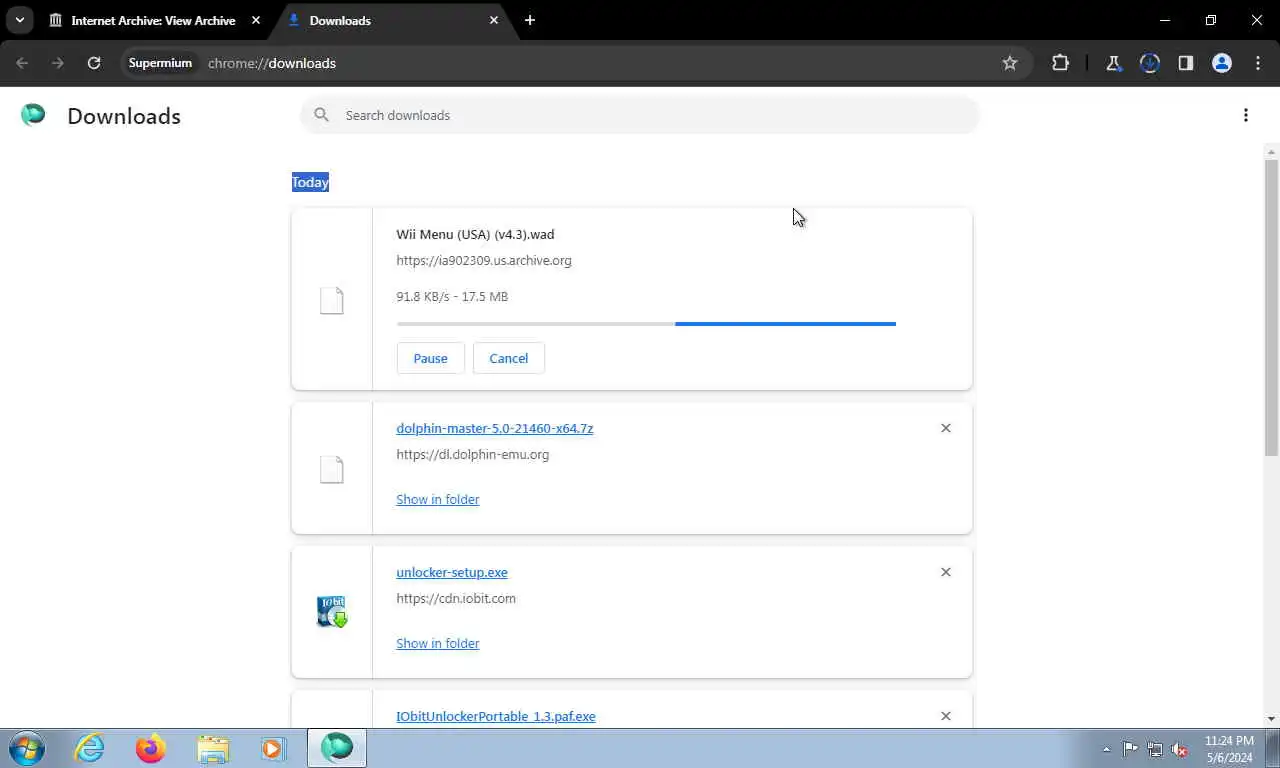1280x768 pixels.
Task: Go forward to next page
Action: click(58, 63)
